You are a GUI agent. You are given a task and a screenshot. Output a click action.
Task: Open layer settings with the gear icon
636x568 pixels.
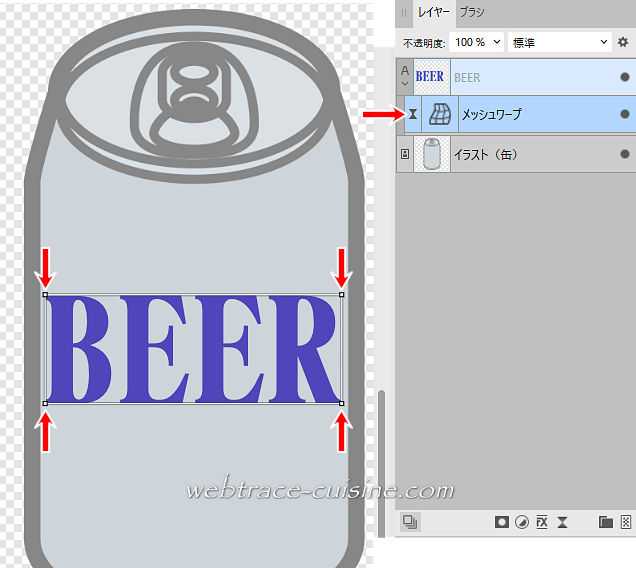pos(623,42)
